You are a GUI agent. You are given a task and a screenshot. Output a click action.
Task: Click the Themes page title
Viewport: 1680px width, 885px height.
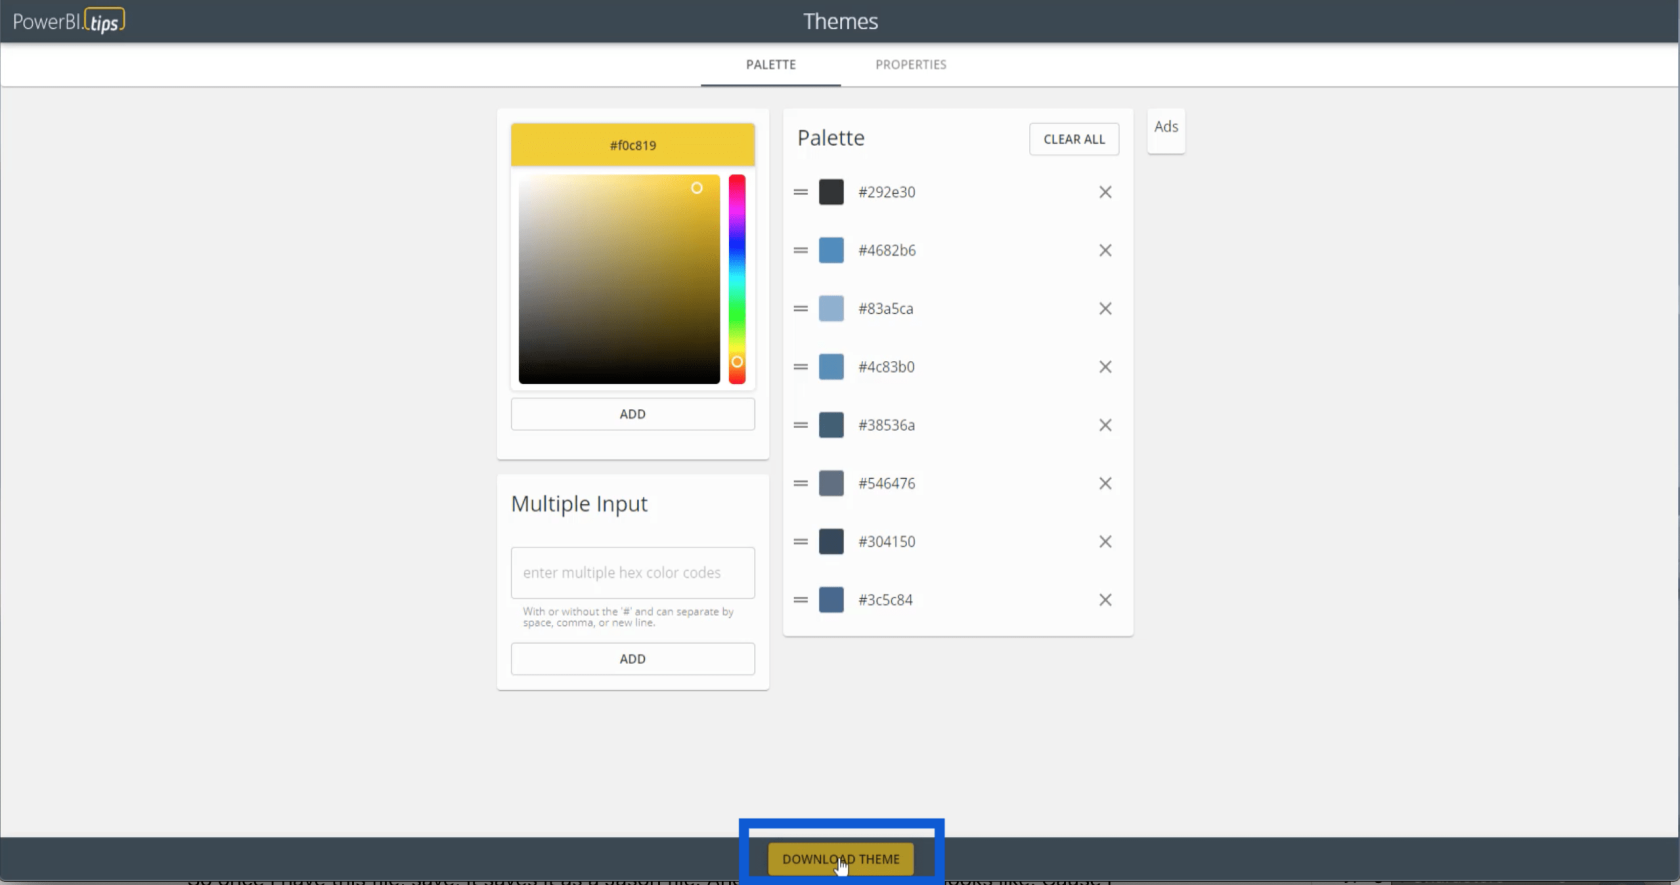pos(840,21)
